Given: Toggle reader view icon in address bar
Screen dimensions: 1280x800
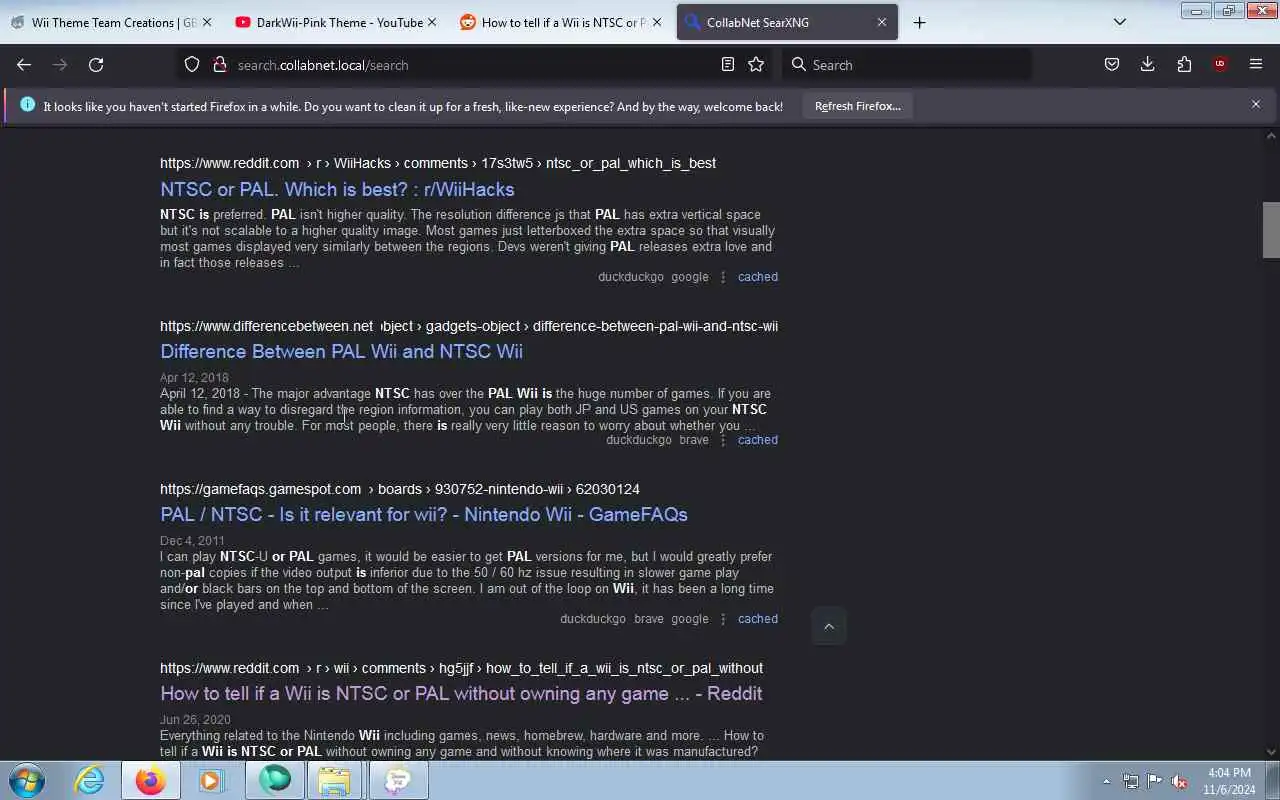Looking at the screenshot, I should (x=728, y=65).
